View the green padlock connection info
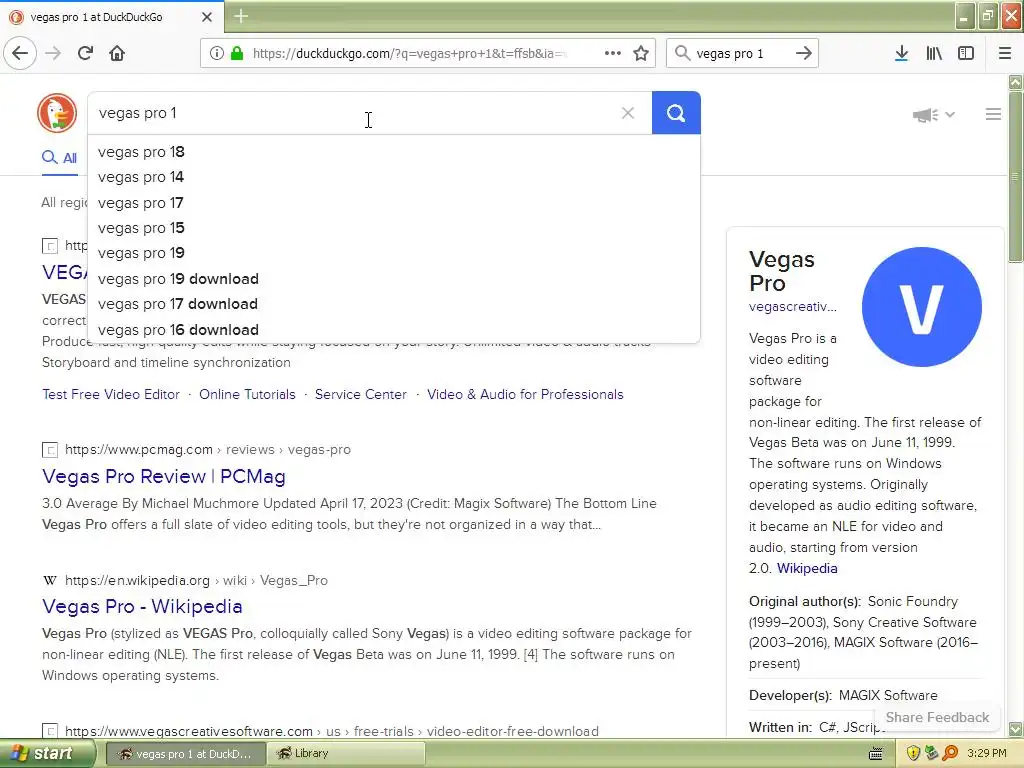 pyautogui.click(x=237, y=53)
